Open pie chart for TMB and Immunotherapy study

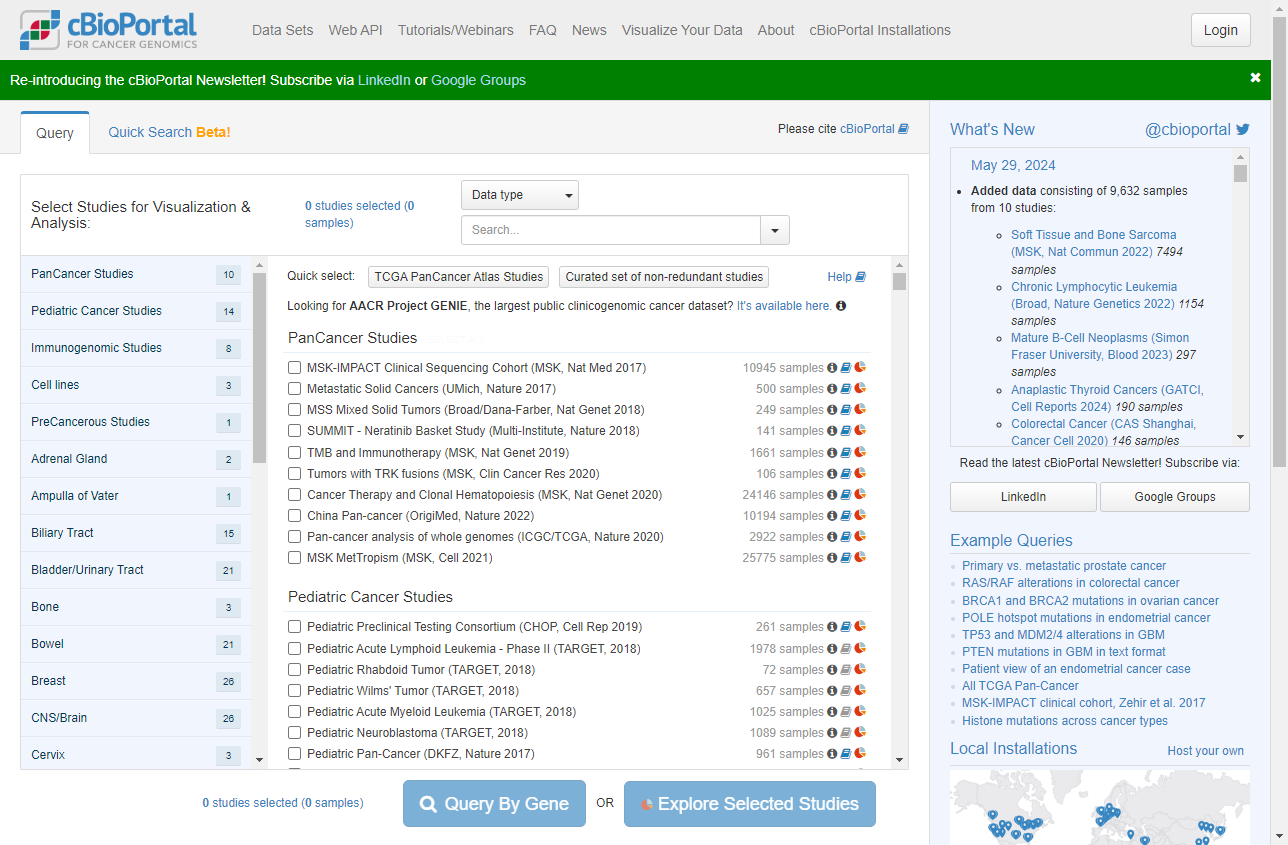coord(860,452)
